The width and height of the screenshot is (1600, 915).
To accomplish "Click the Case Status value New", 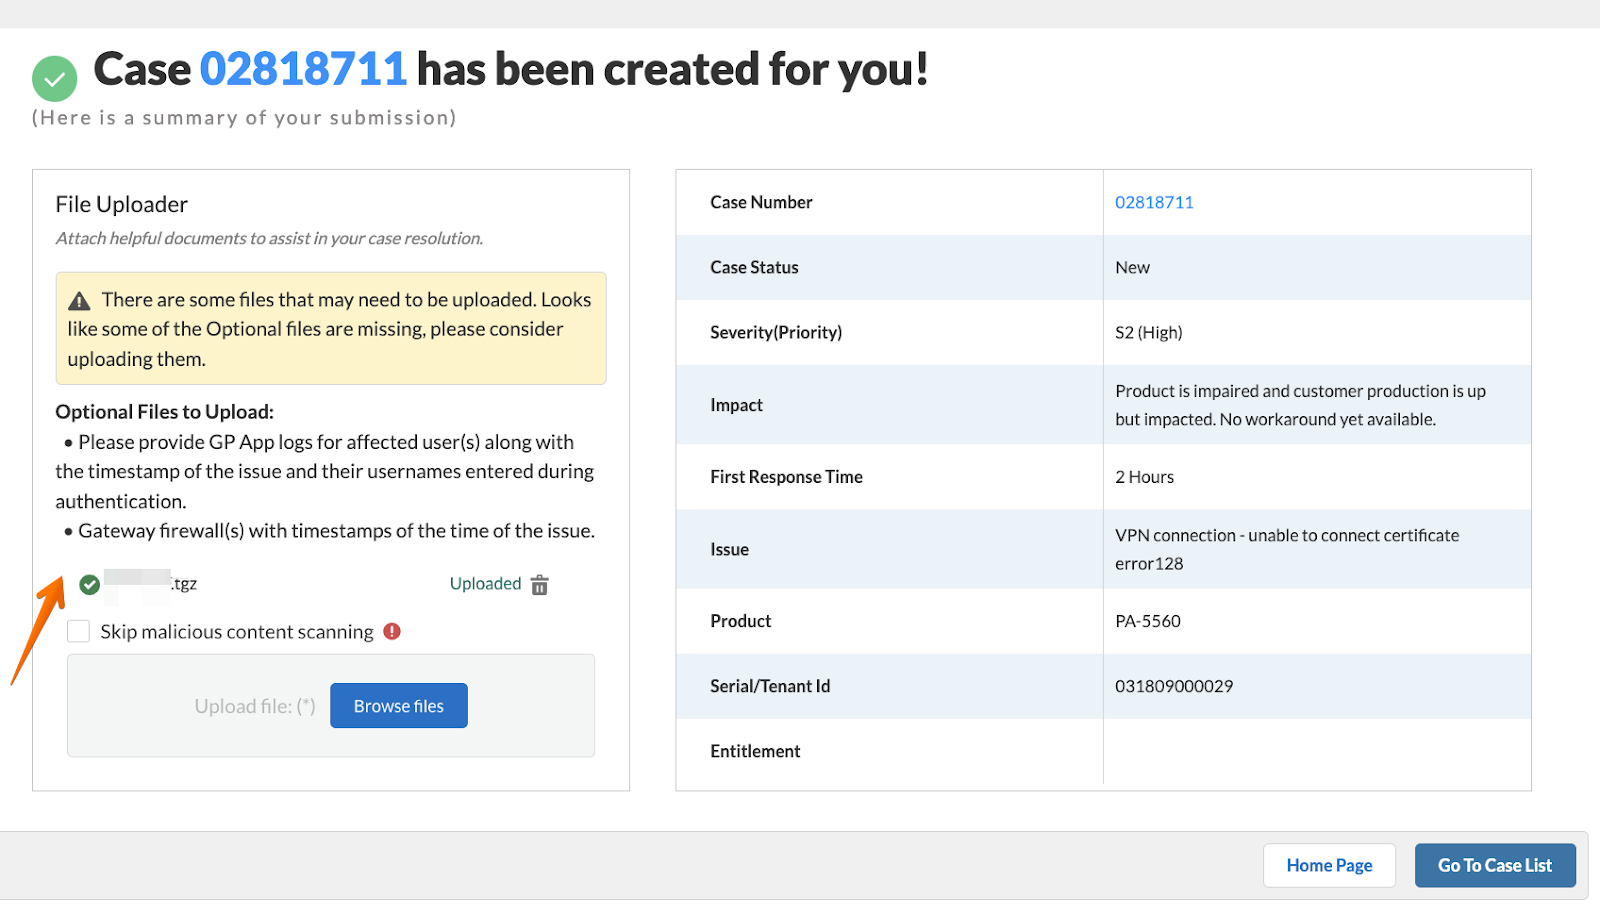I will pyautogui.click(x=1132, y=267).
